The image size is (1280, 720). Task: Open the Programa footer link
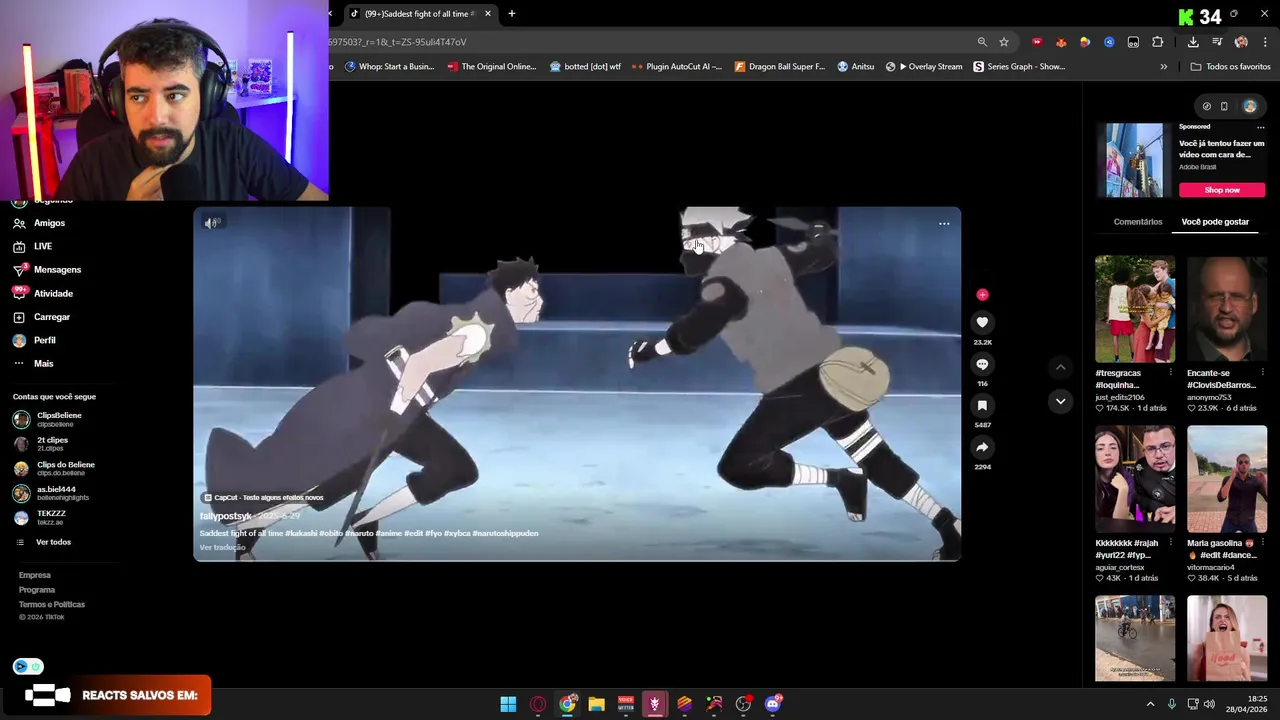click(x=37, y=590)
